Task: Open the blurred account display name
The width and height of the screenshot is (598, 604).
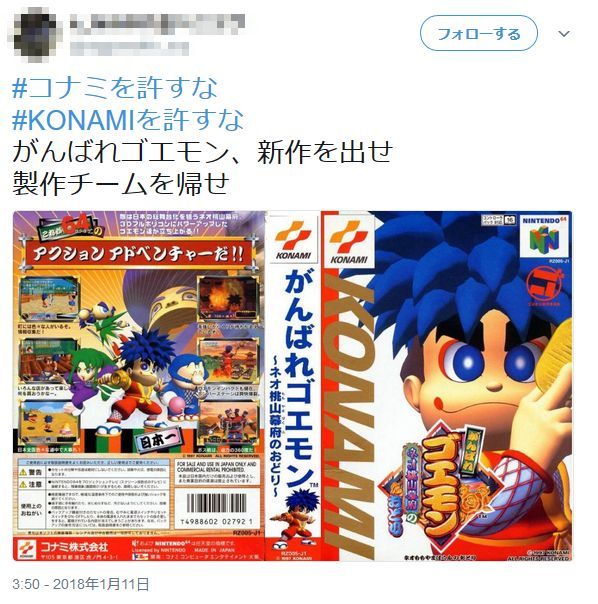Action: coord(158,21)
